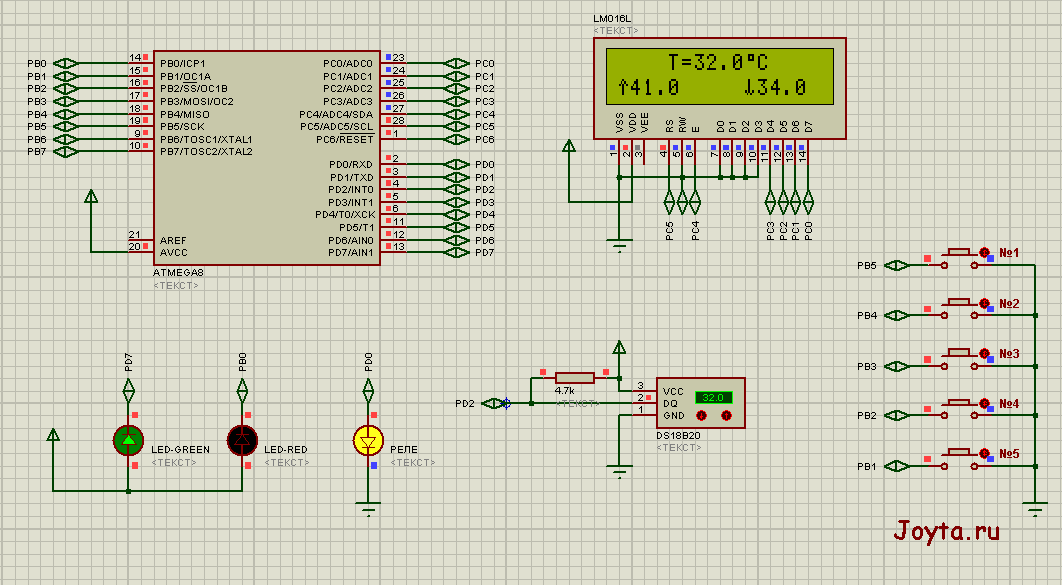Click the green LED-GREEN component
Image resolution: width=1062 pixels, height=585 pixels.
click(128, 439)
